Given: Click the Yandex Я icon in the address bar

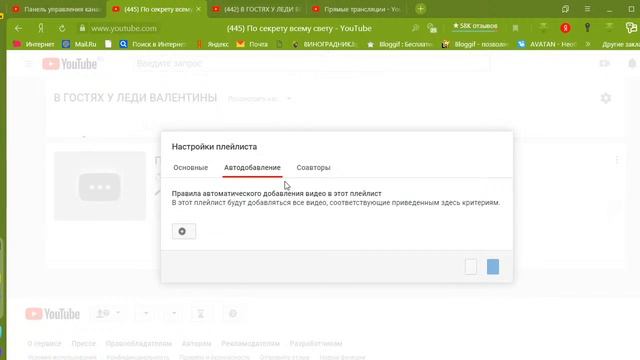Looking at the screenshot, I should pos(41,29).
